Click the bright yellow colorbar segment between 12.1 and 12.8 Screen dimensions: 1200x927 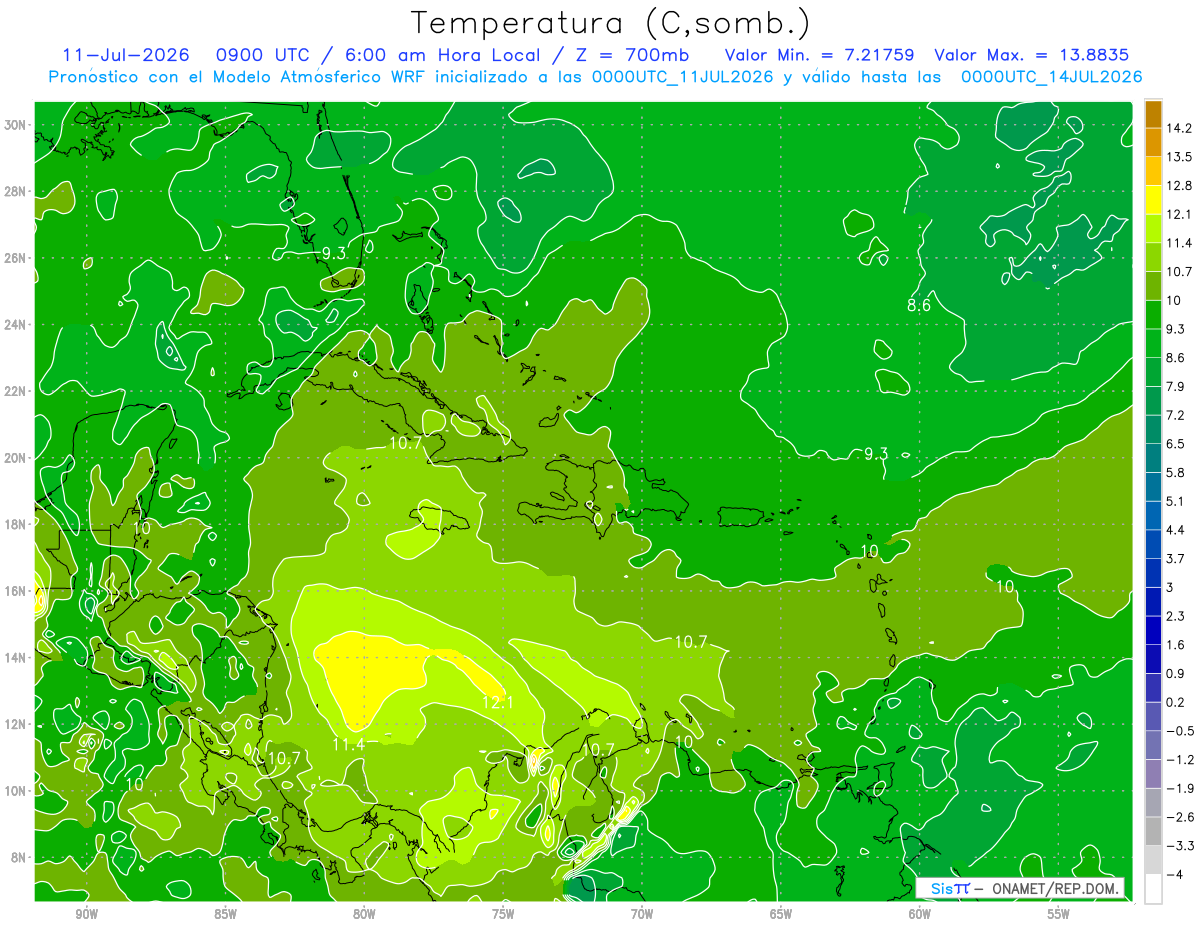(x=1153, y=200)
